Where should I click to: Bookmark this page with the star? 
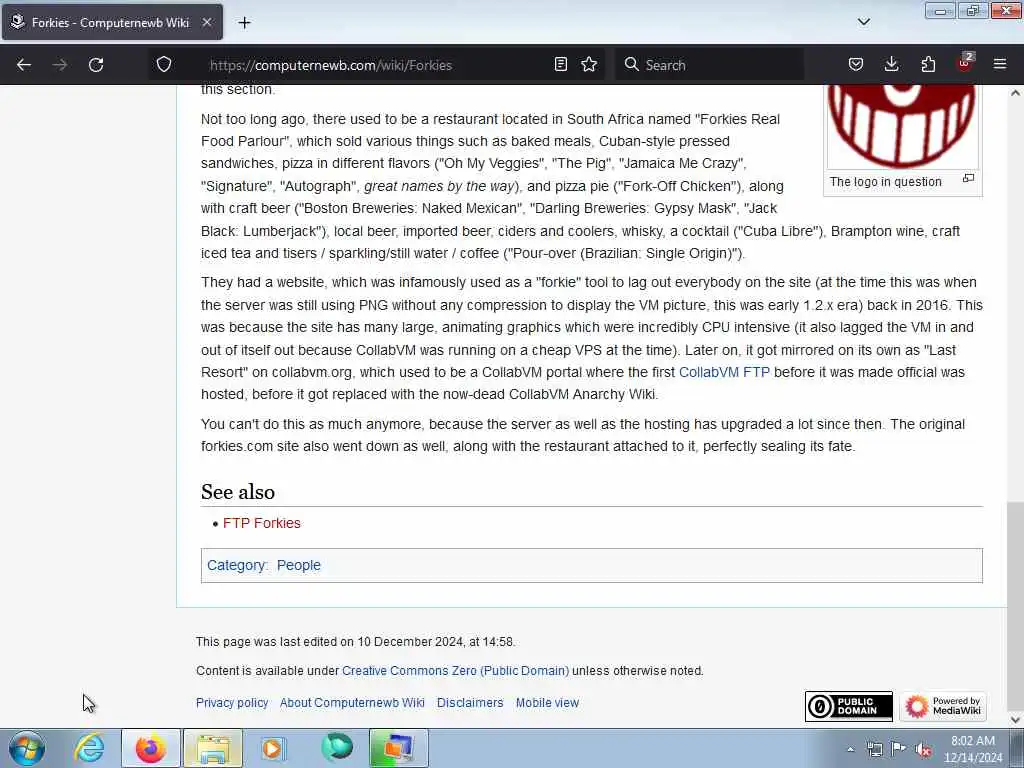pos(589,64)
